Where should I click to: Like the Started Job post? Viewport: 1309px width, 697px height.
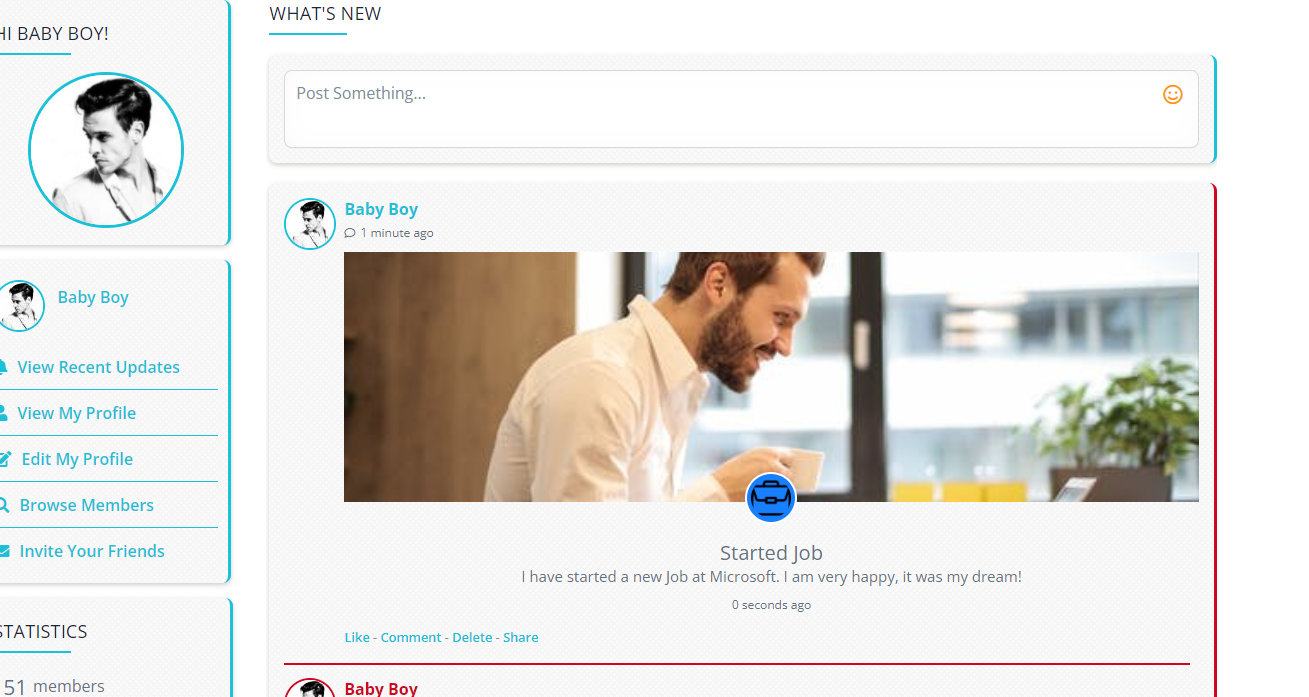[357, 637]
